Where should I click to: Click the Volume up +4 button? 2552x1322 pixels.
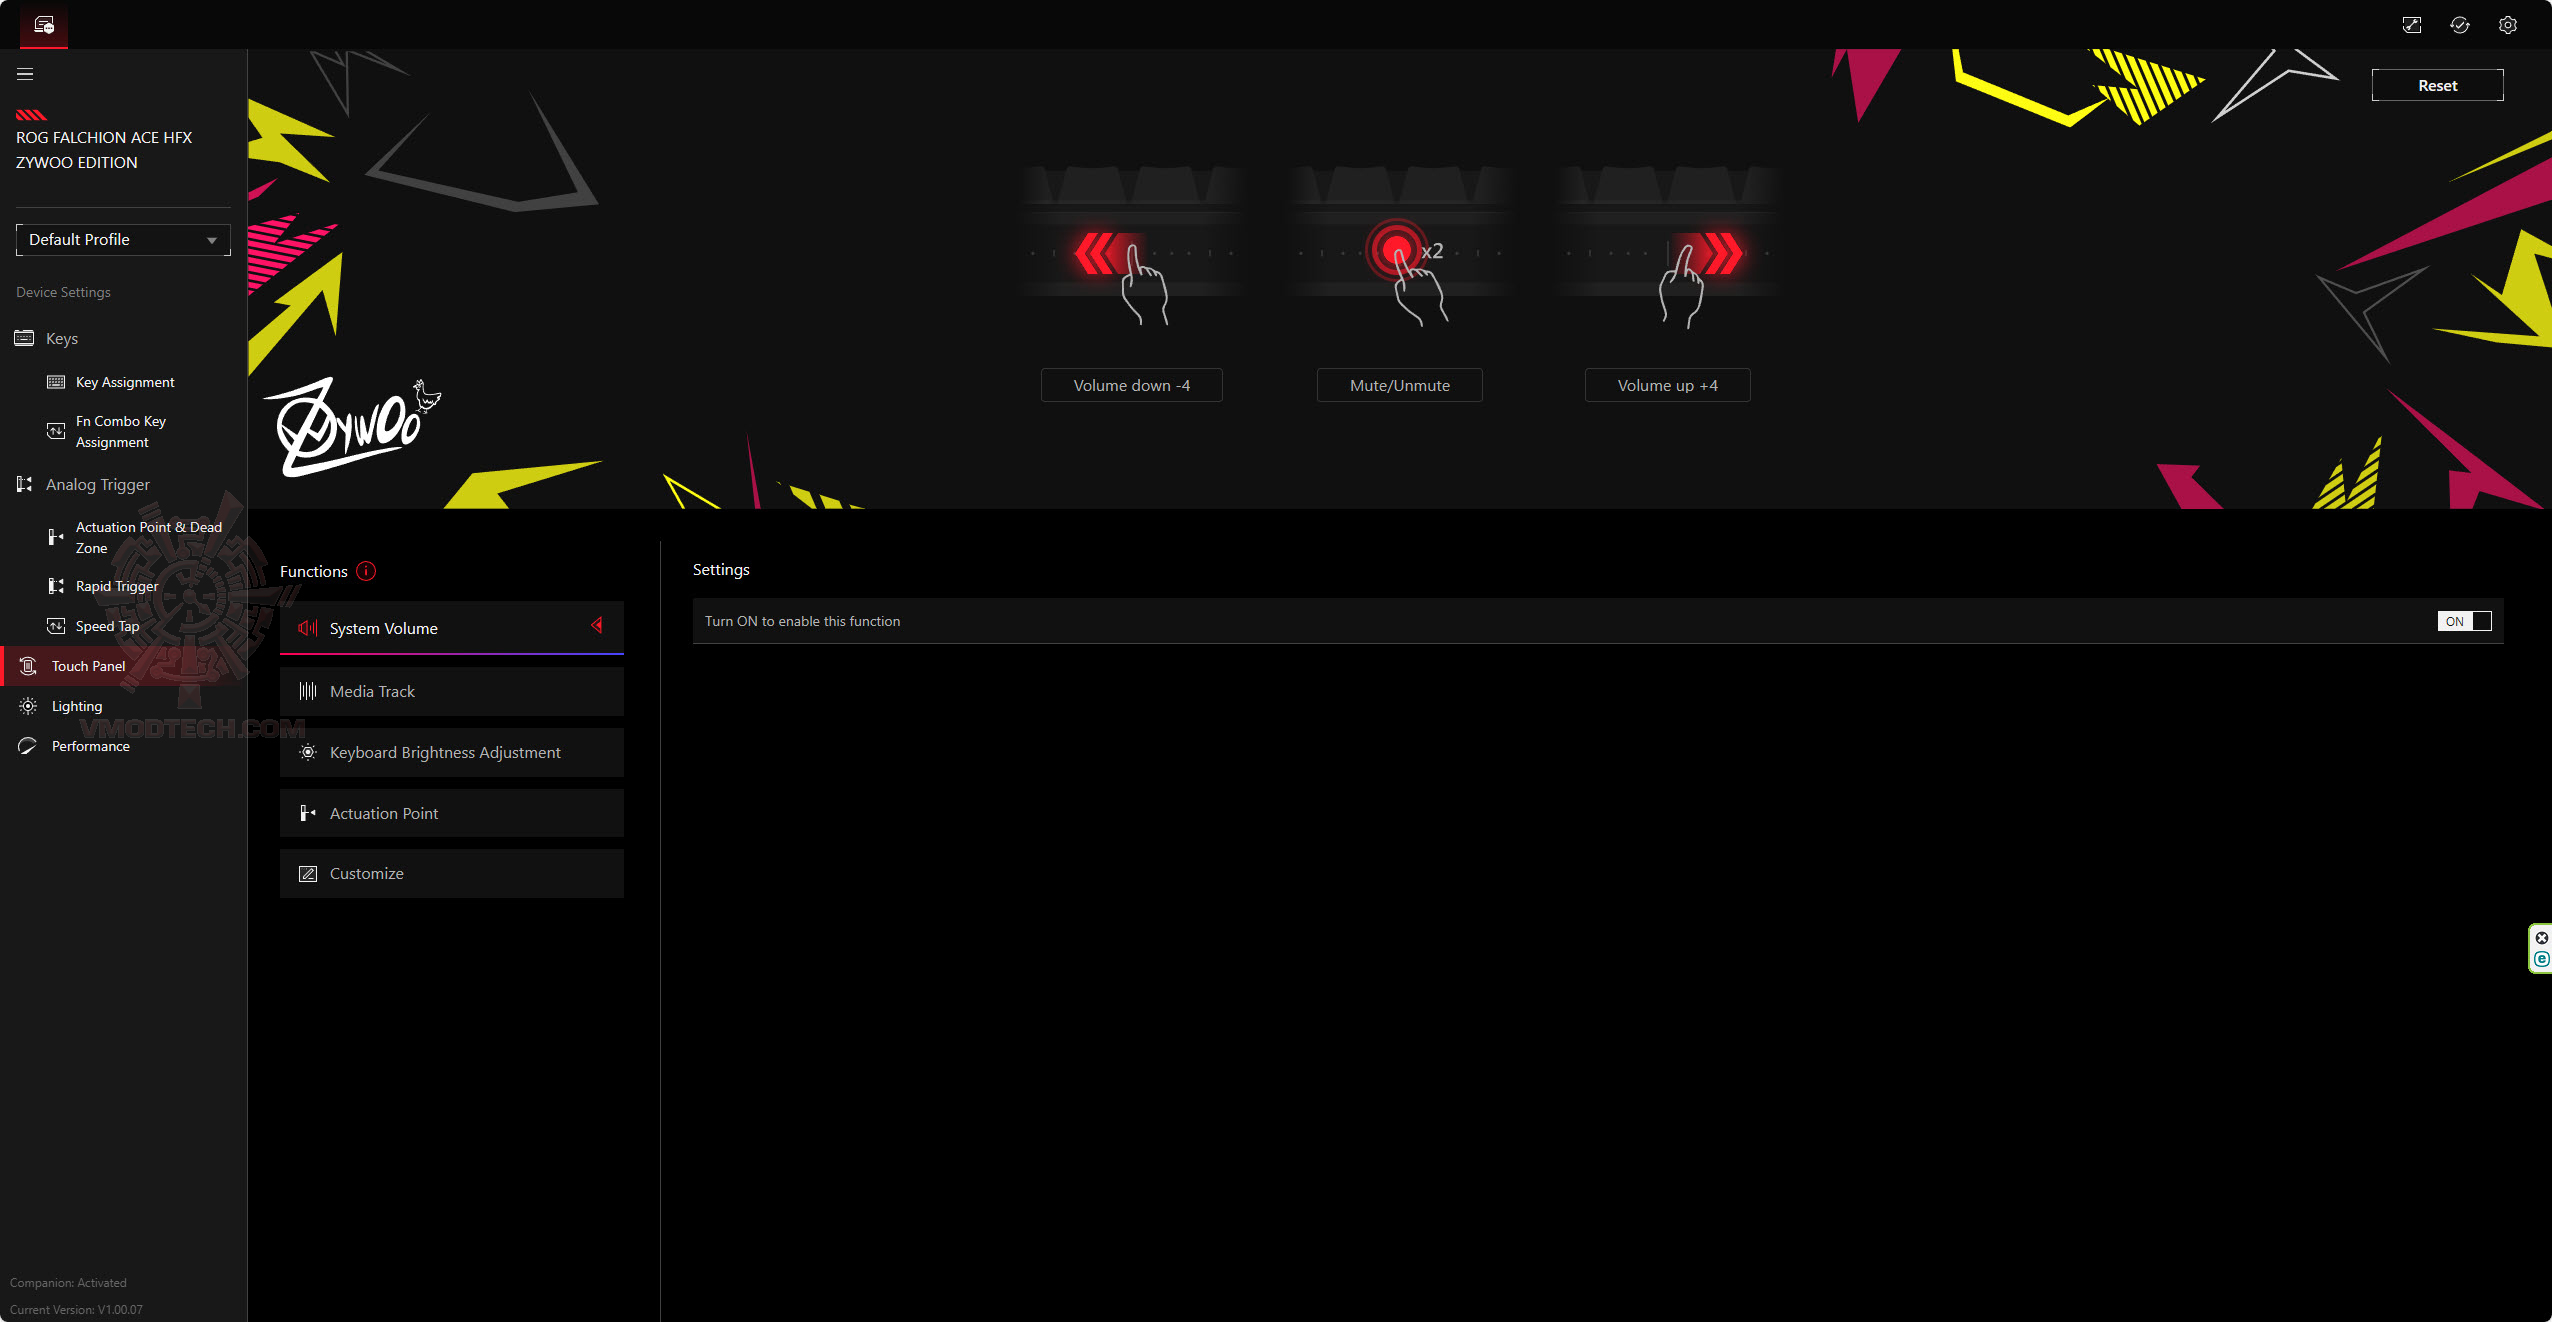[1667, 386]
